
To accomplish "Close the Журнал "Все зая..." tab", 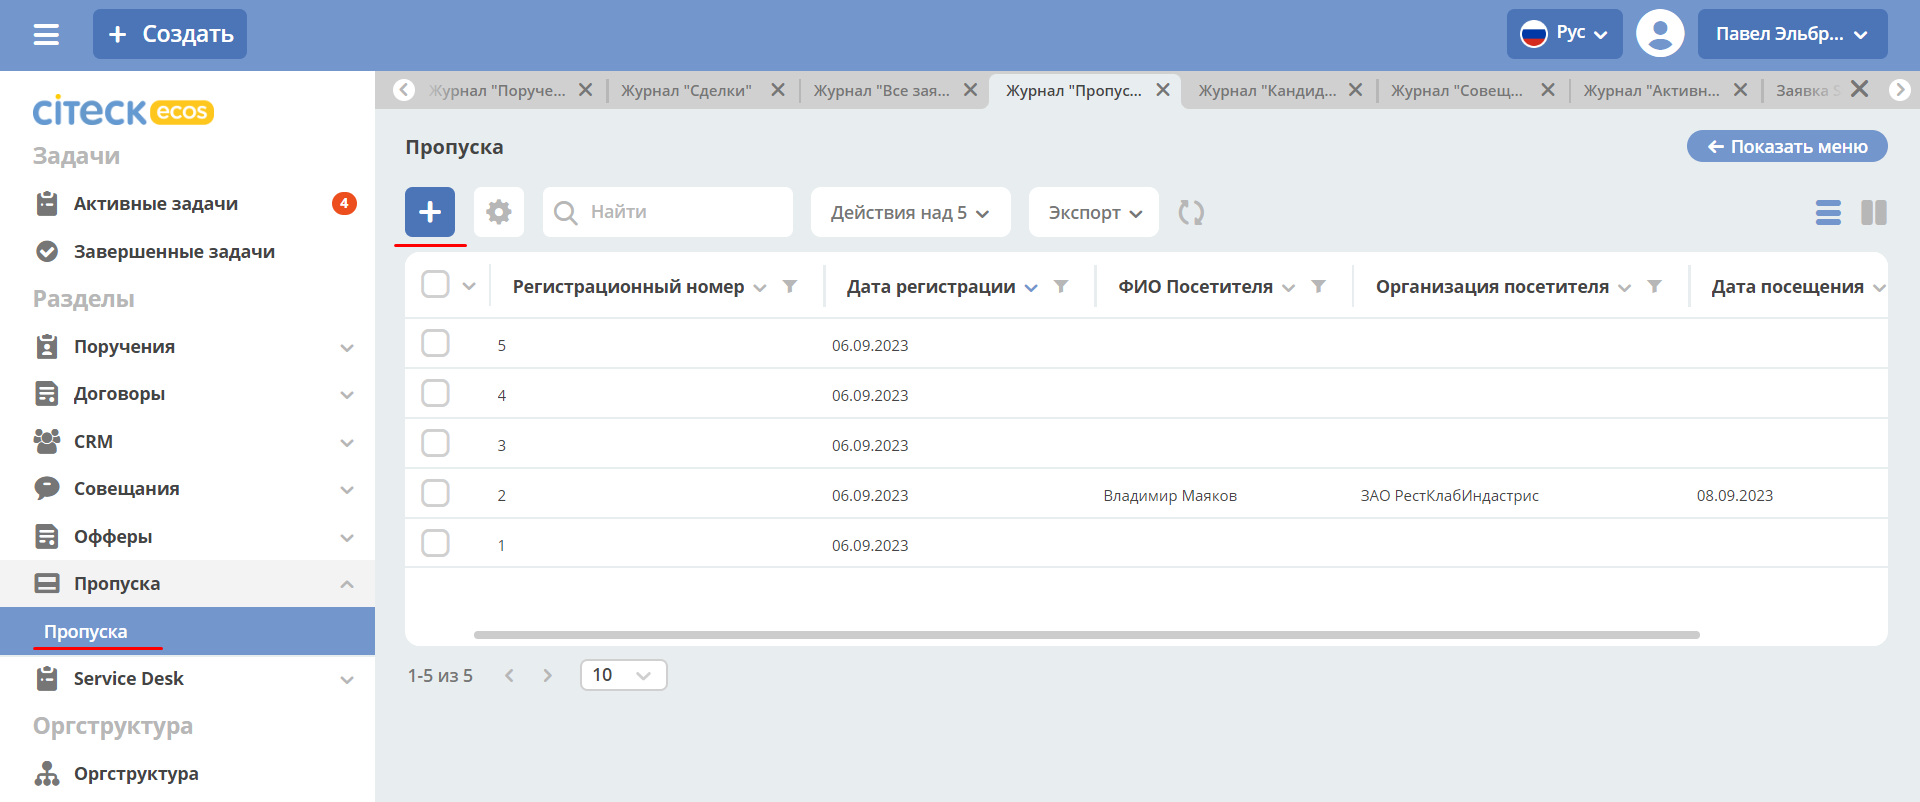I will (x=970, y=90).
